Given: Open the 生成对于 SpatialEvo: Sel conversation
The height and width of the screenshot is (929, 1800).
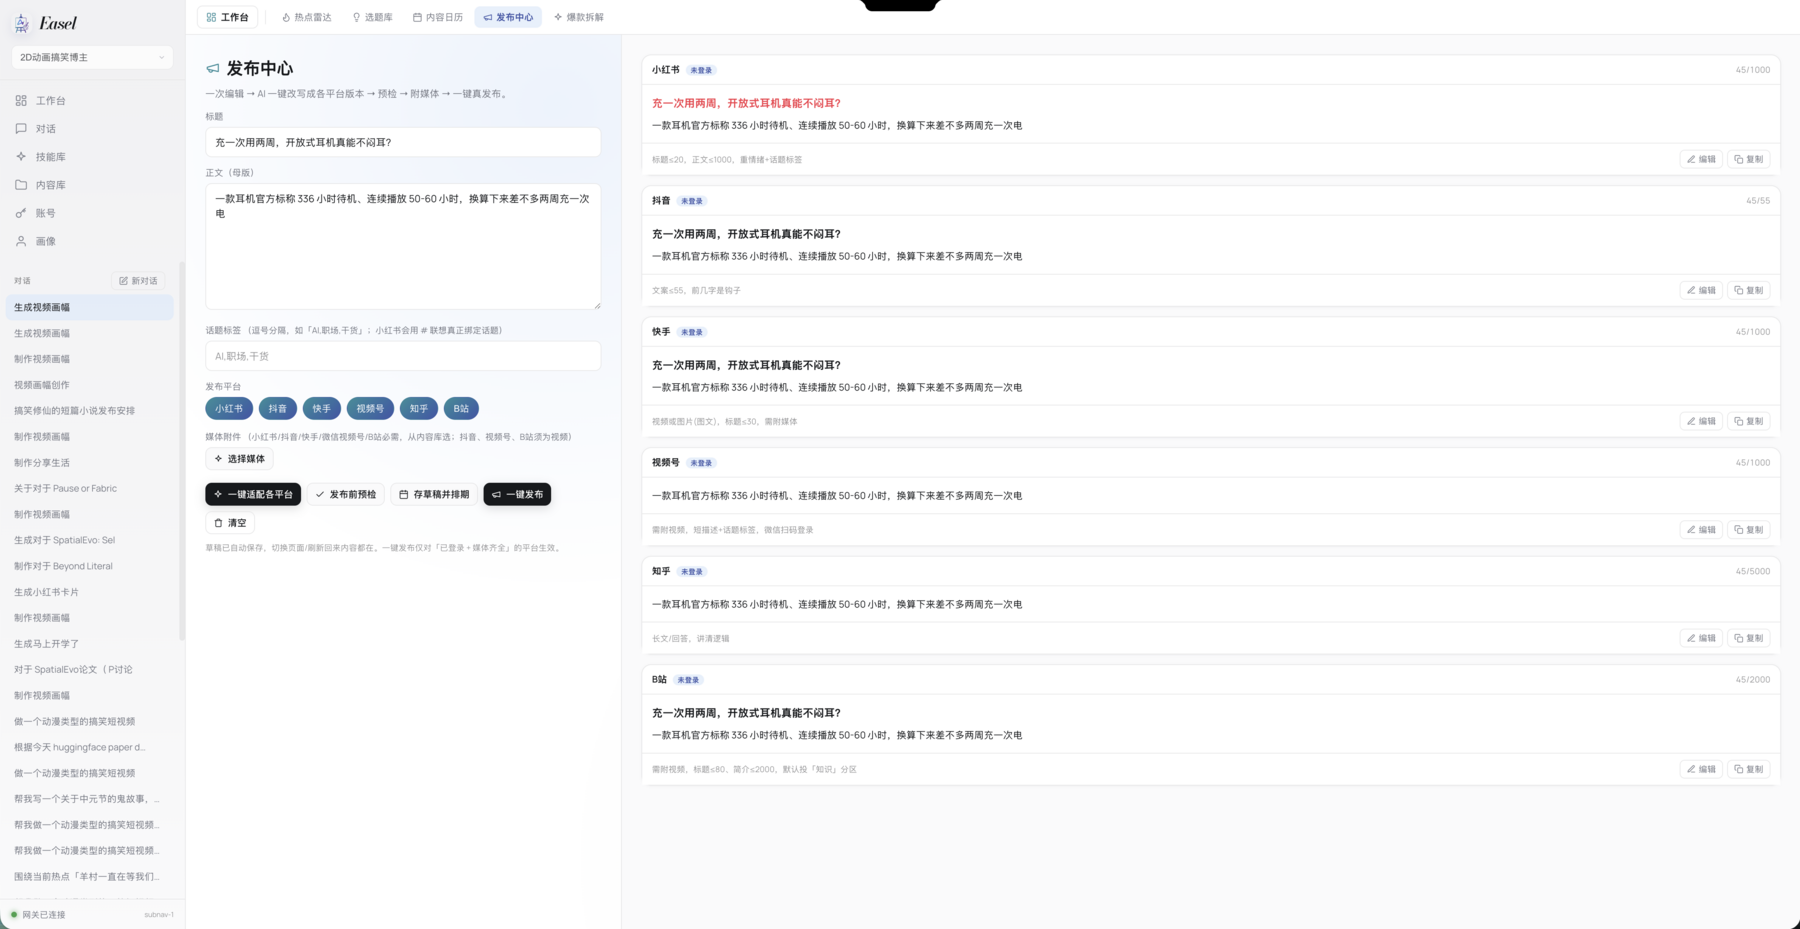Looking at the screenshot, I should (x=90, y=540).
